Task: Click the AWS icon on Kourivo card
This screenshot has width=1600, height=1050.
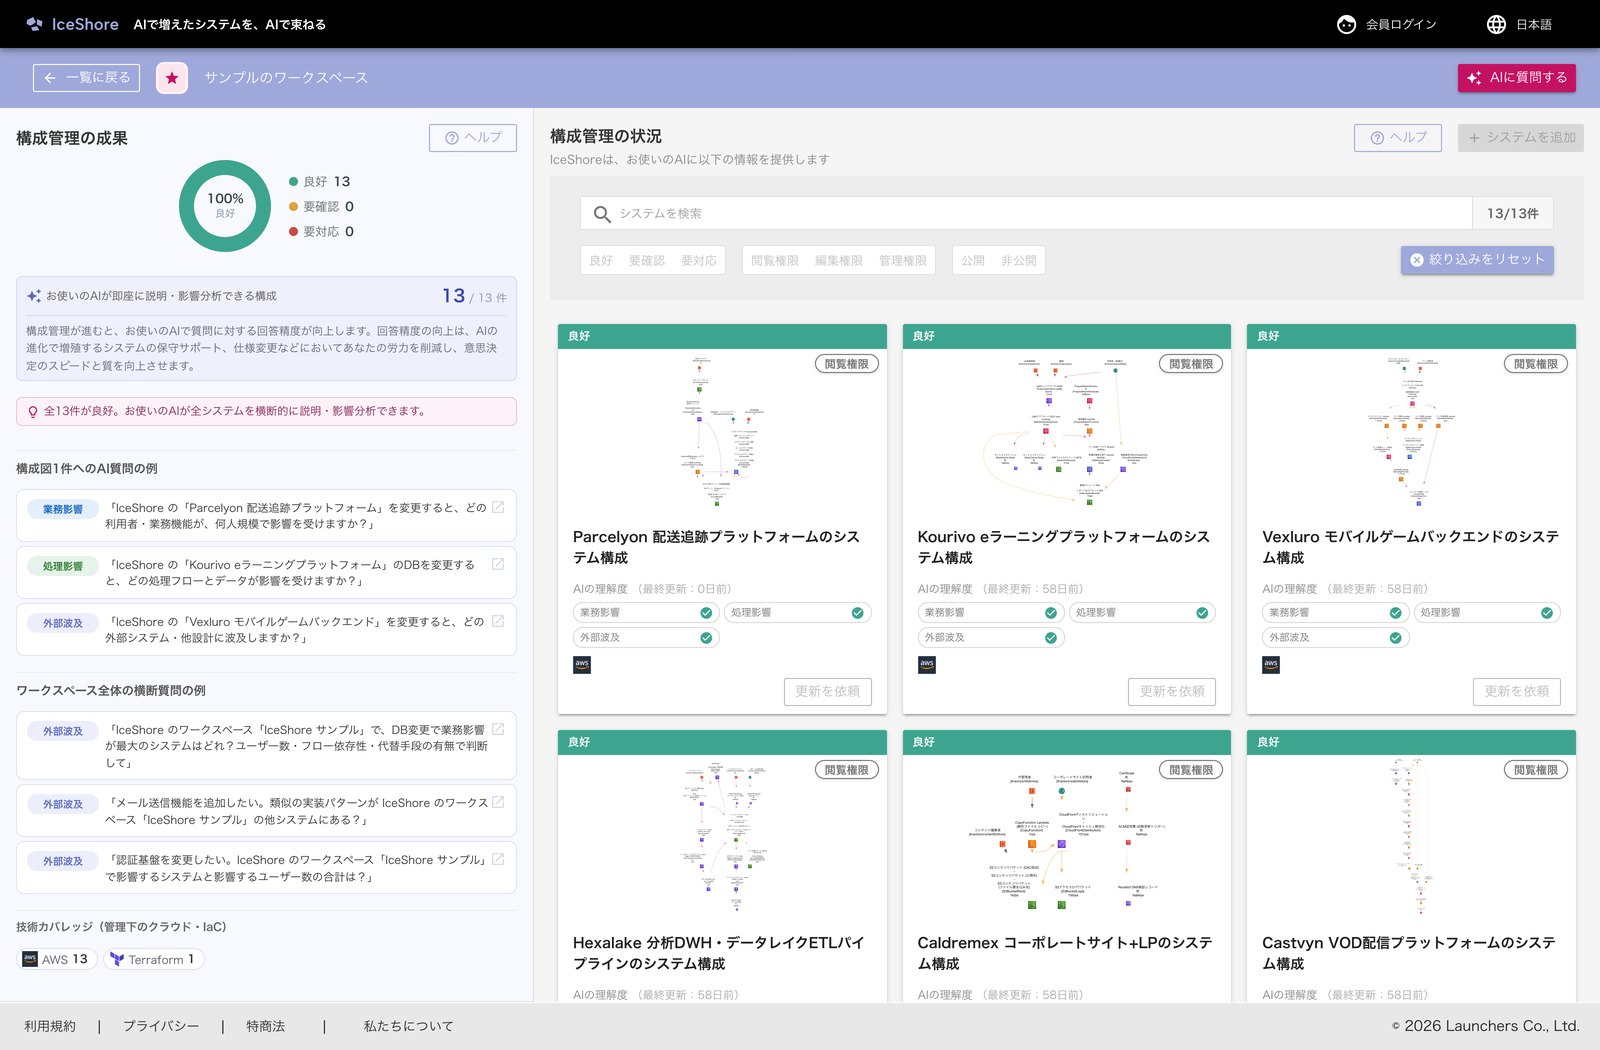Action: pyautogui.click(x=927, y=665)
